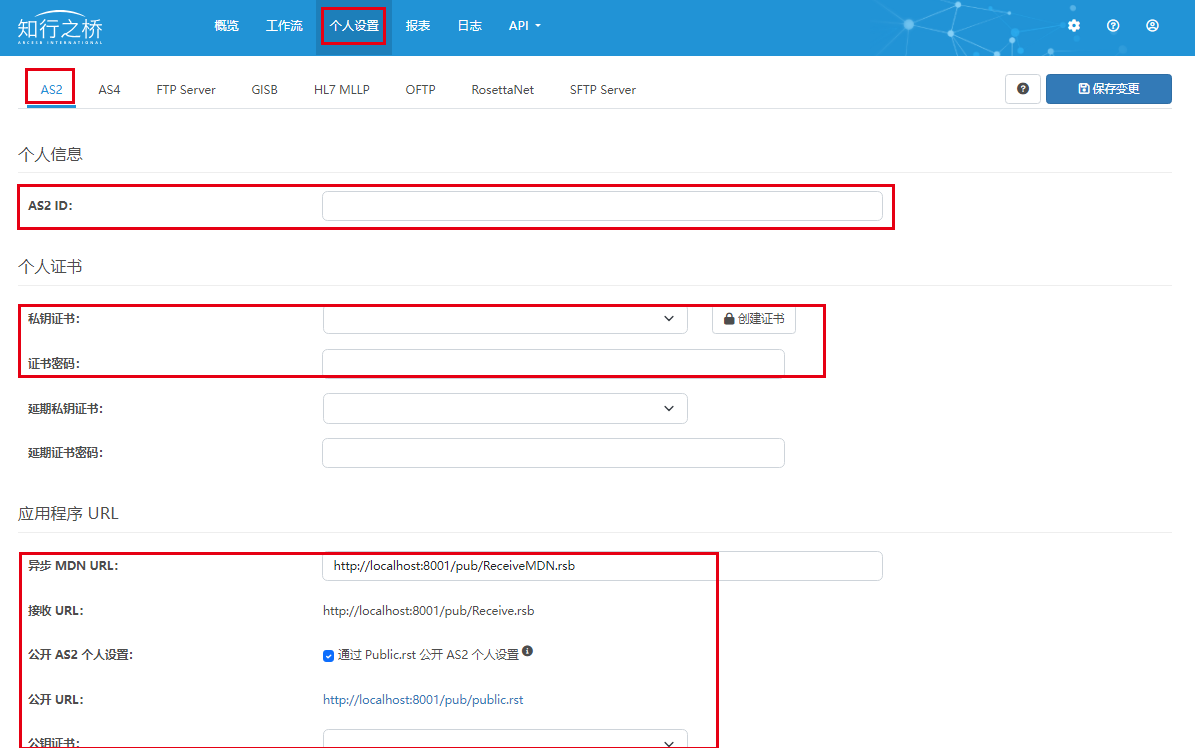Viewport: 1195px width, 748px height.
Task: Open the user account icon
Action: point(1152,26)
